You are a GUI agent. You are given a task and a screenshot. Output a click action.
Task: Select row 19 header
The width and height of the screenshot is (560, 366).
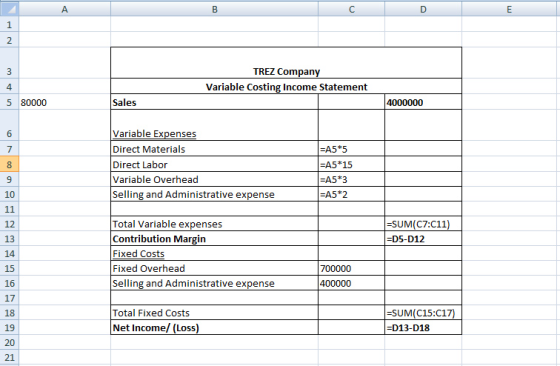(x=9, y=327)
